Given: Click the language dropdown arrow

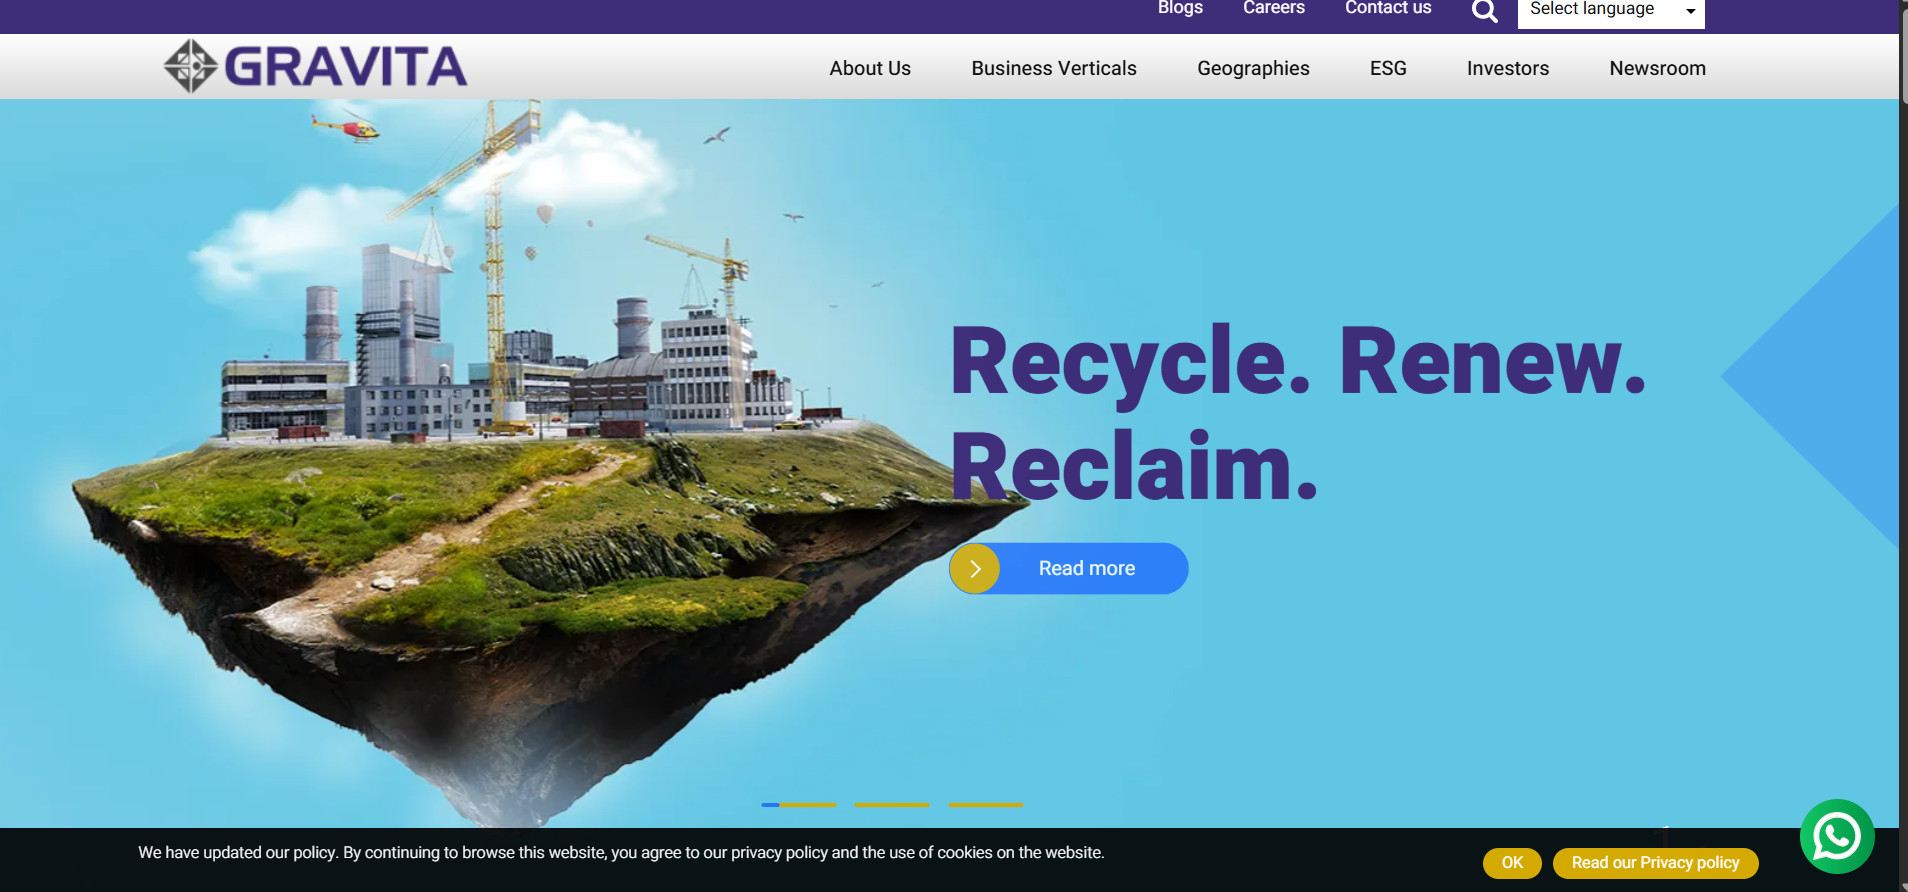Looking at the screenshot, I should [x=1690, y=12].
